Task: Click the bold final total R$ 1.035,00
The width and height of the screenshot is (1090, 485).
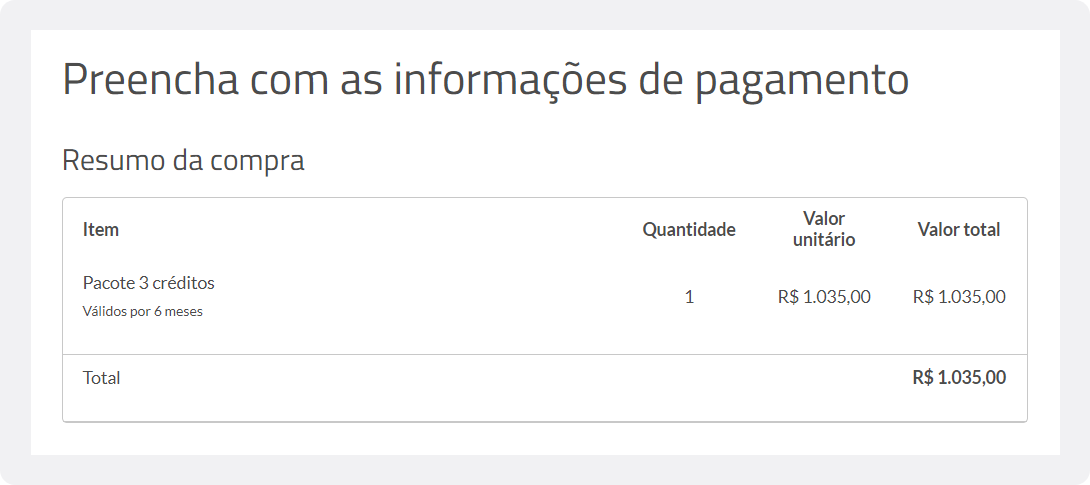Action: (959, 378)
